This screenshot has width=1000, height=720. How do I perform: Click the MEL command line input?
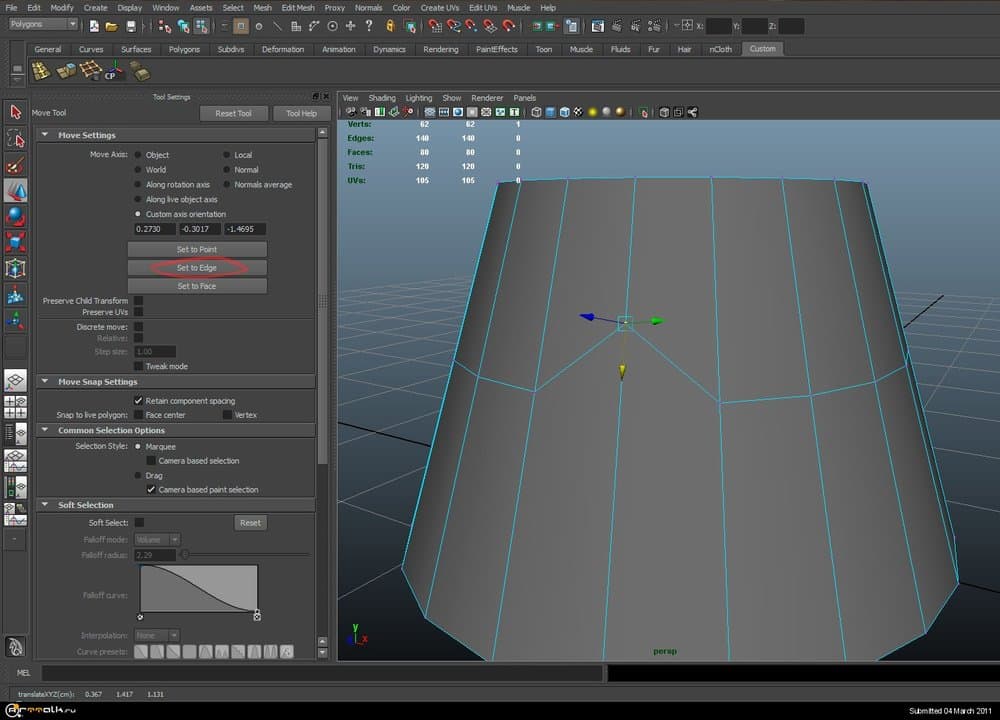(322, 673)
